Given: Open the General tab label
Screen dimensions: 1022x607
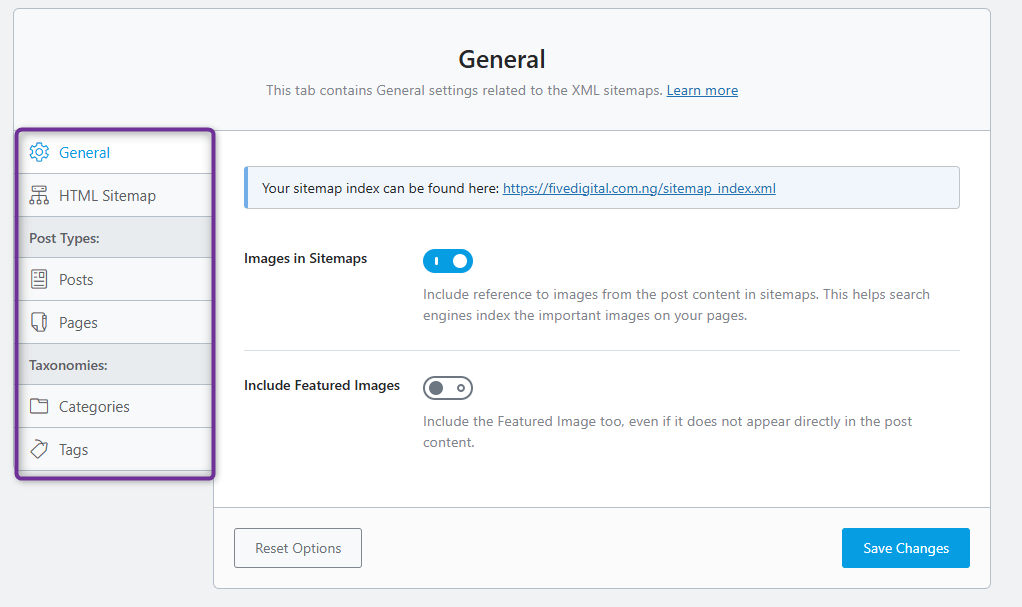Looking at the screenshot, I should tap(84, 153).
